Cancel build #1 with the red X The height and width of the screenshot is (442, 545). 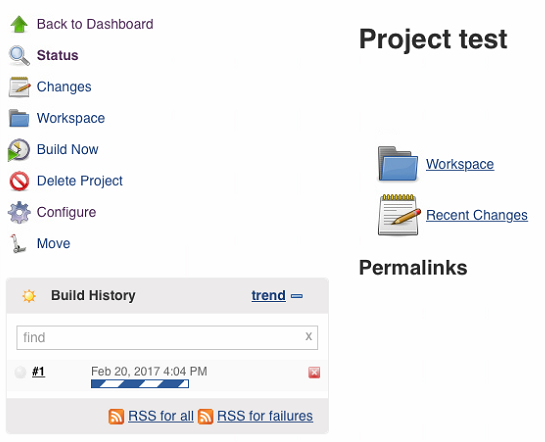(x=314, y=372)
